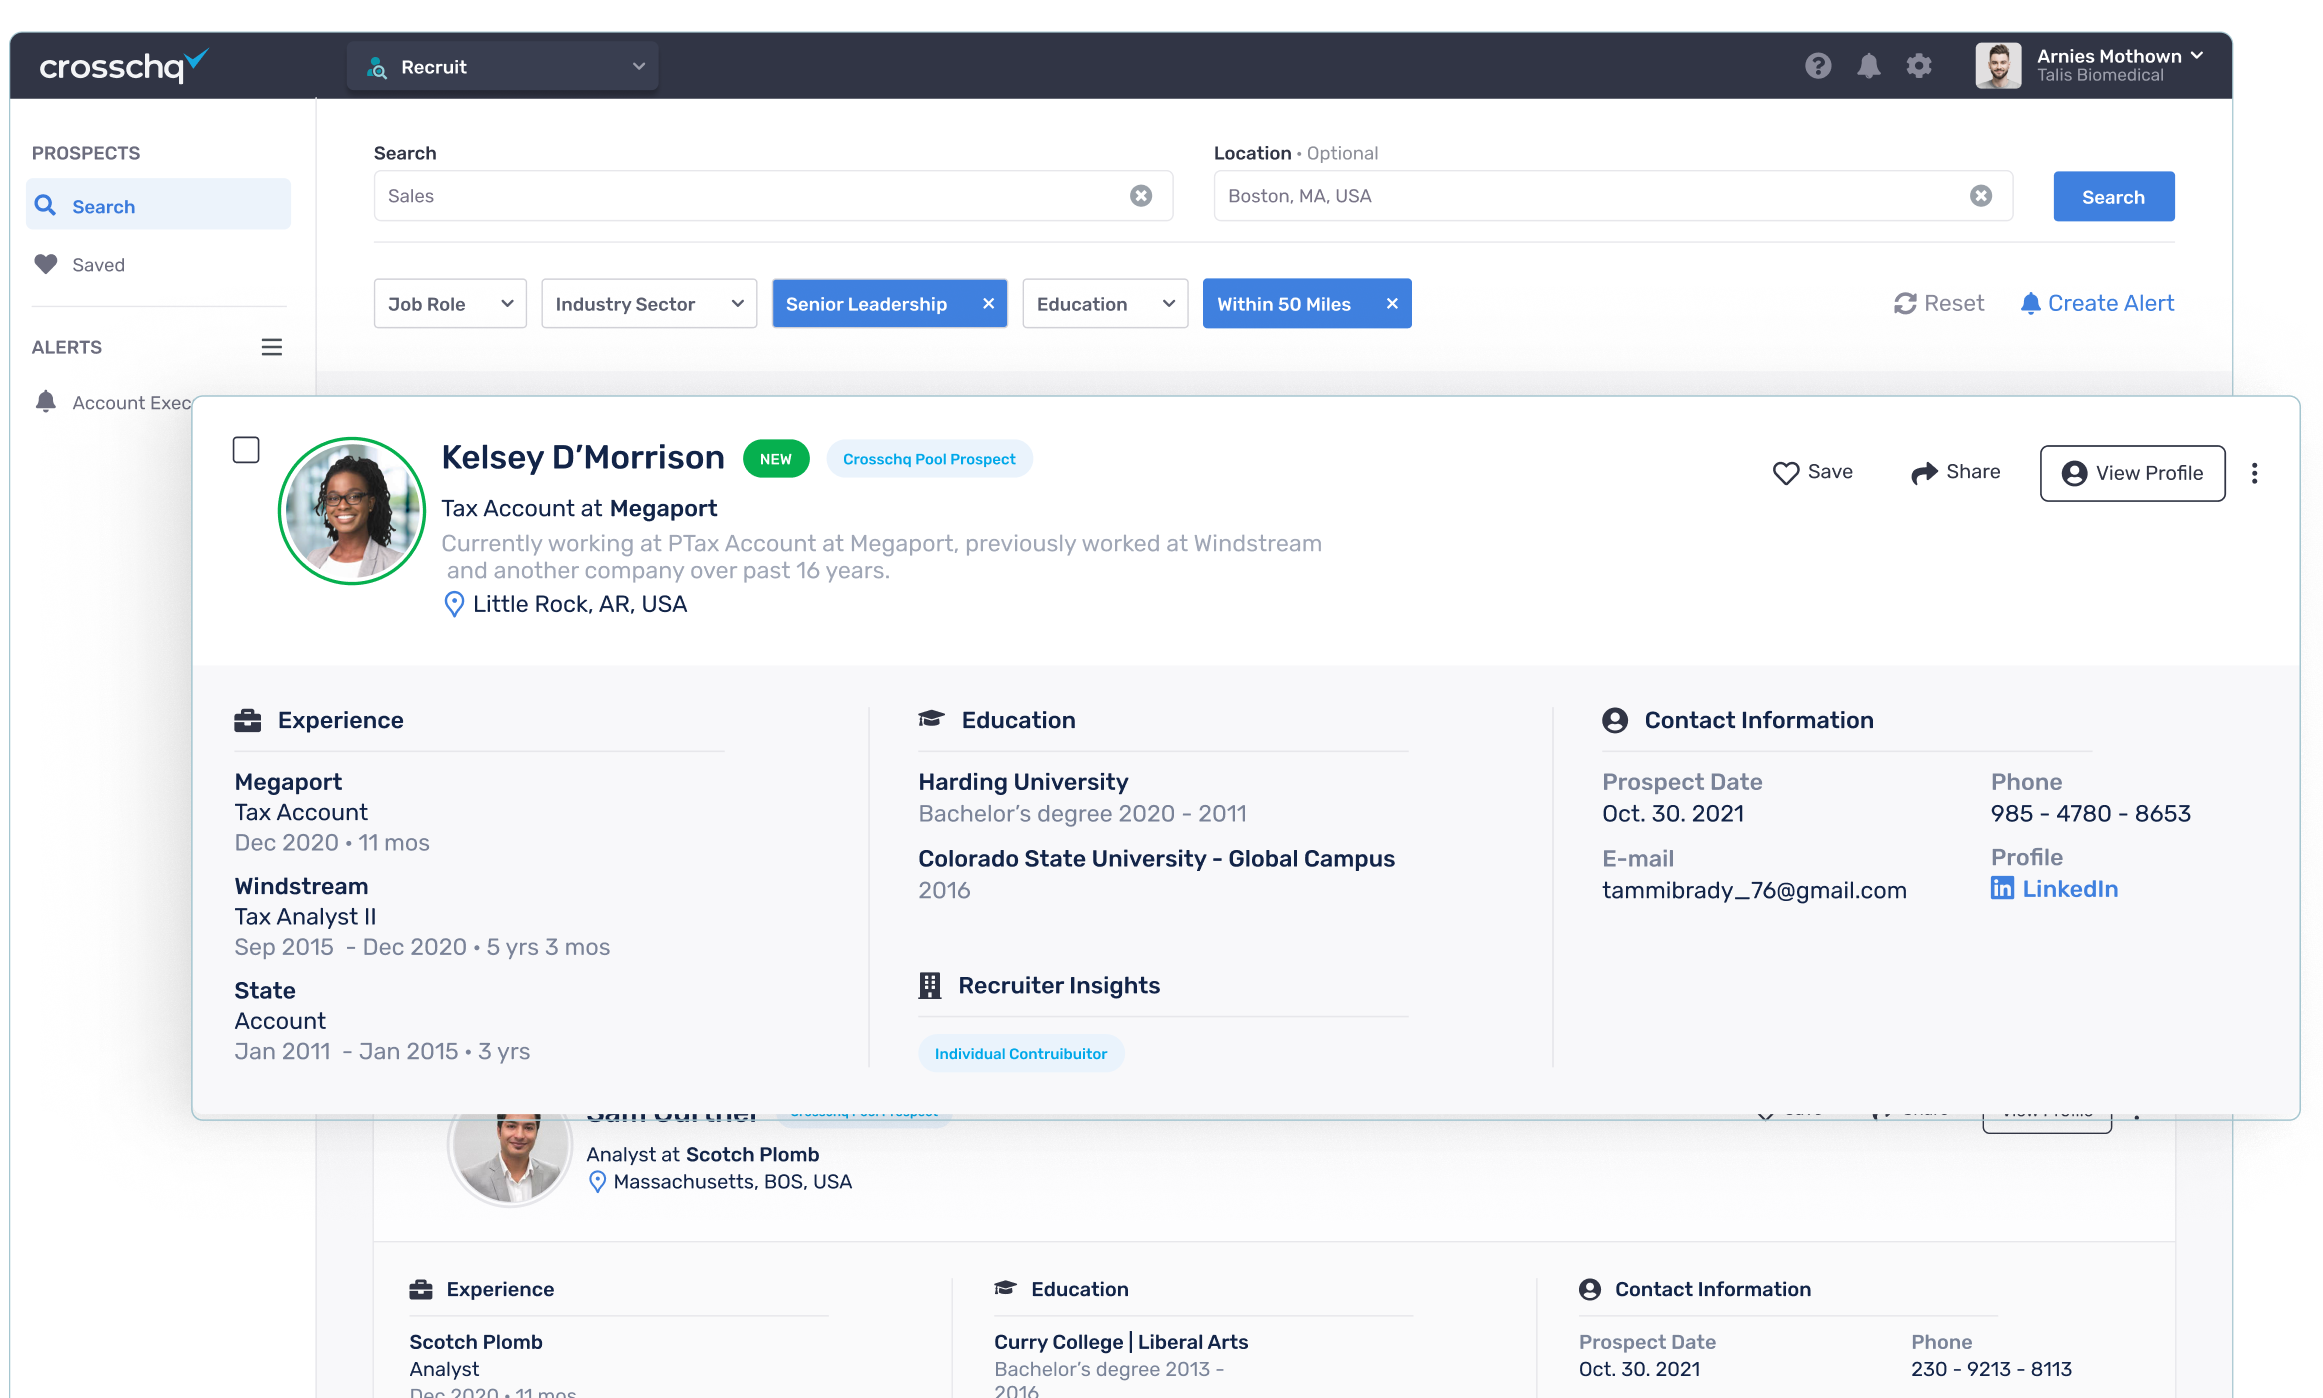Screen dimensions: 2323x1398
Task: Expand the Job Role dropdown
Action: 450,304
